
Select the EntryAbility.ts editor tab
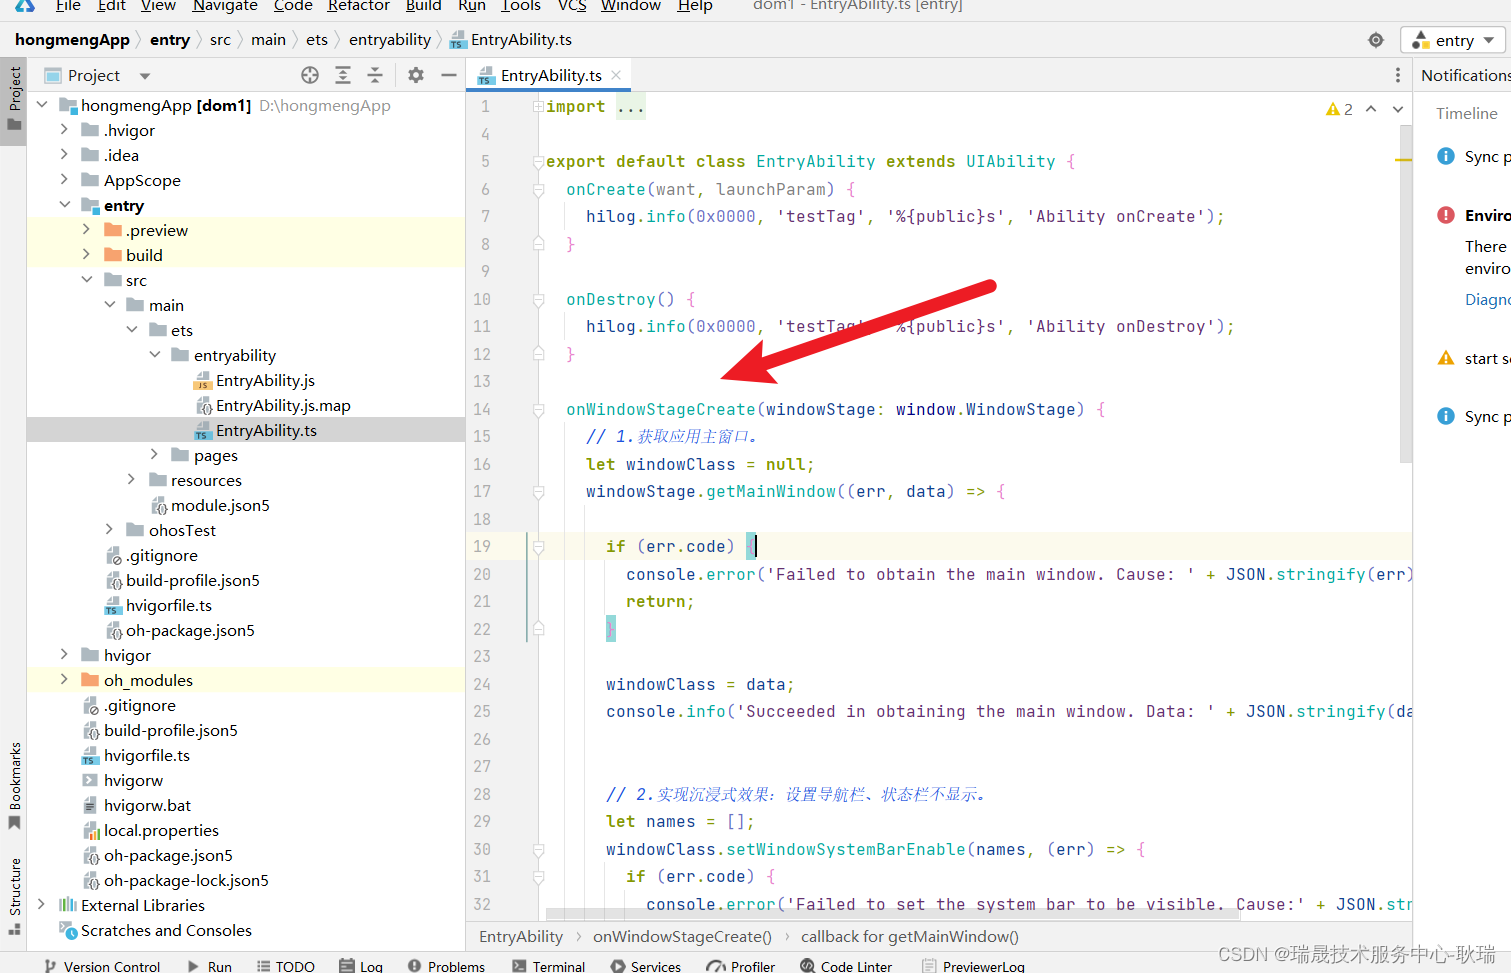tap(550, 75)
